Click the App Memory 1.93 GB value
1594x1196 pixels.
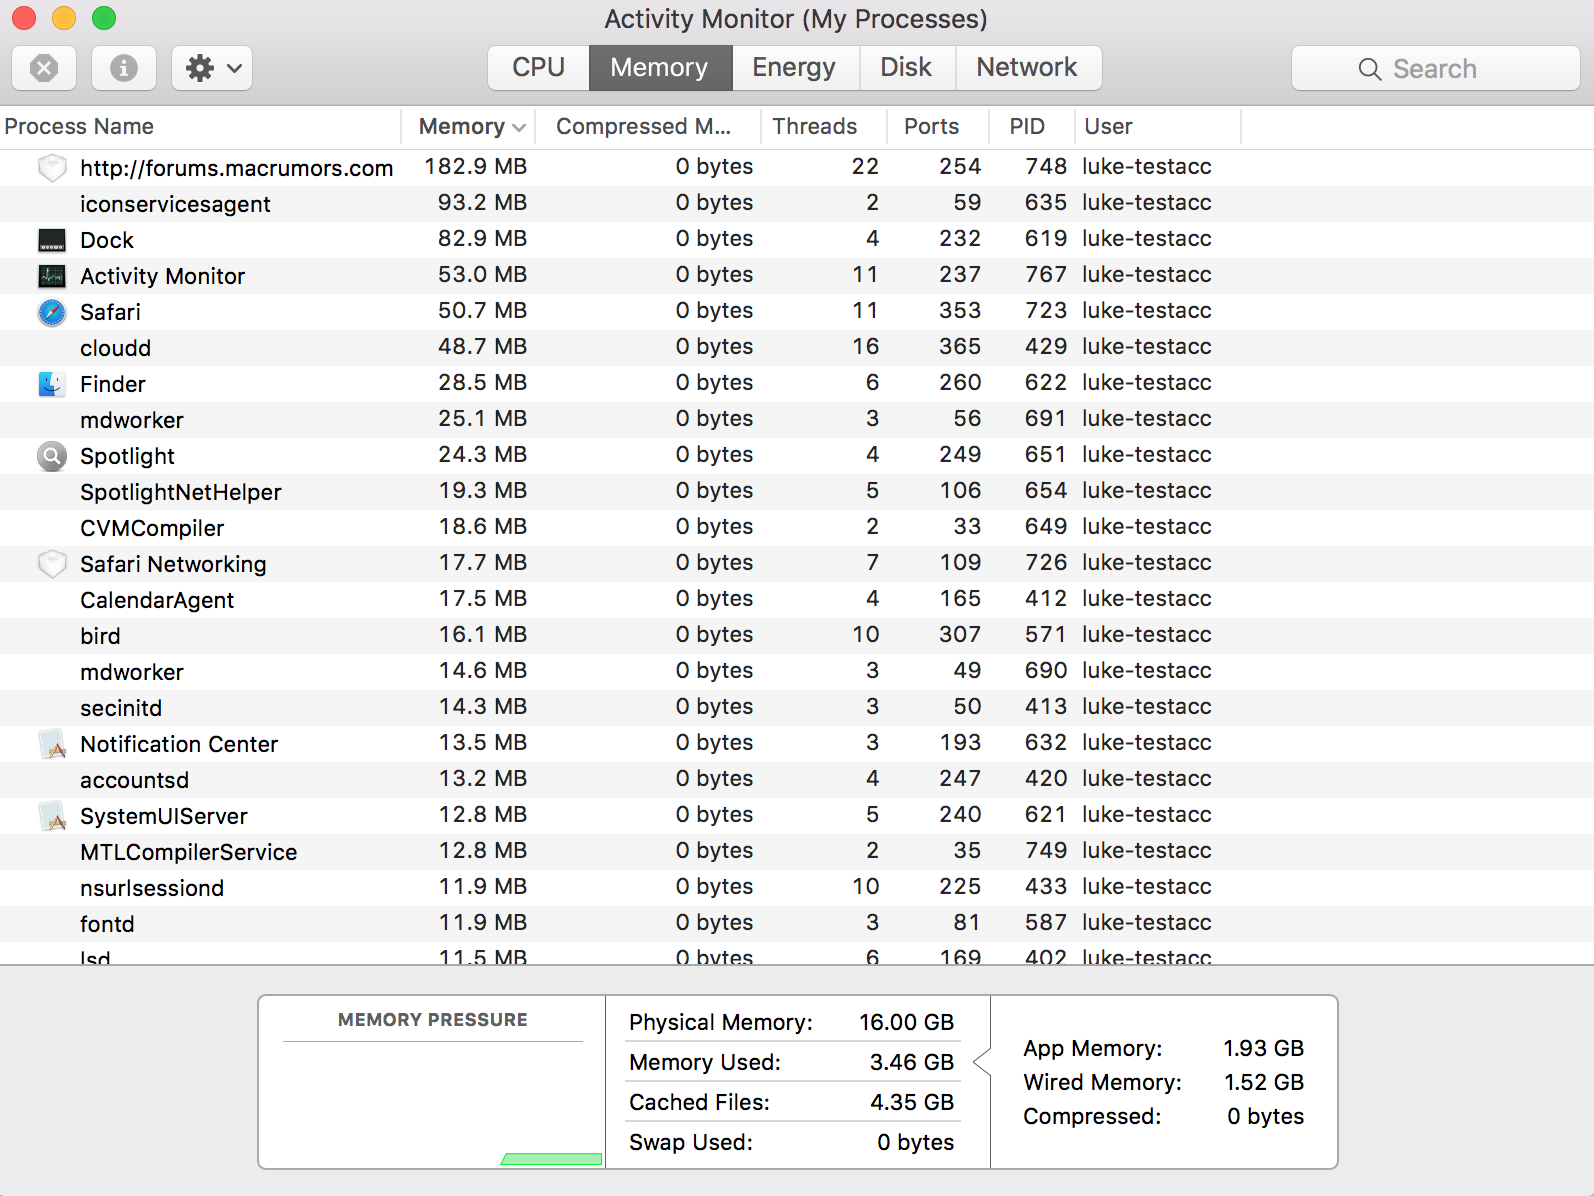pos(1264,1048)
